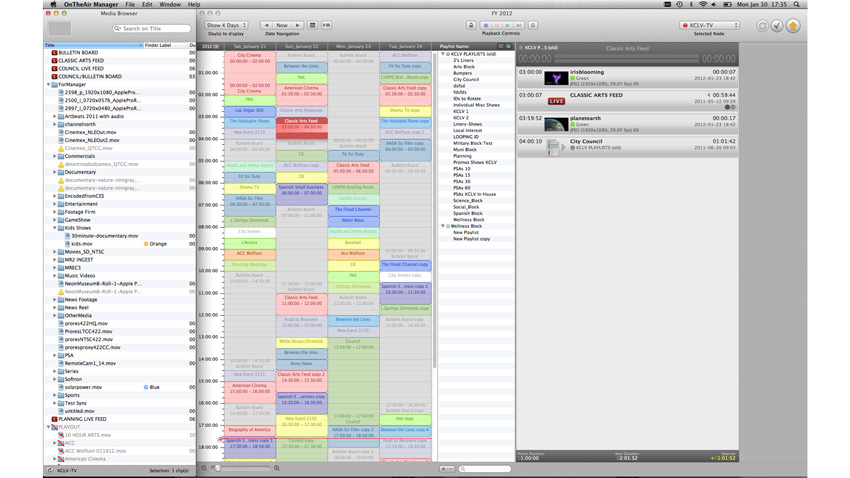The image size is (850, 478).
Task: Switch playlist pane to thumbnail view icon
Action: 508,47
